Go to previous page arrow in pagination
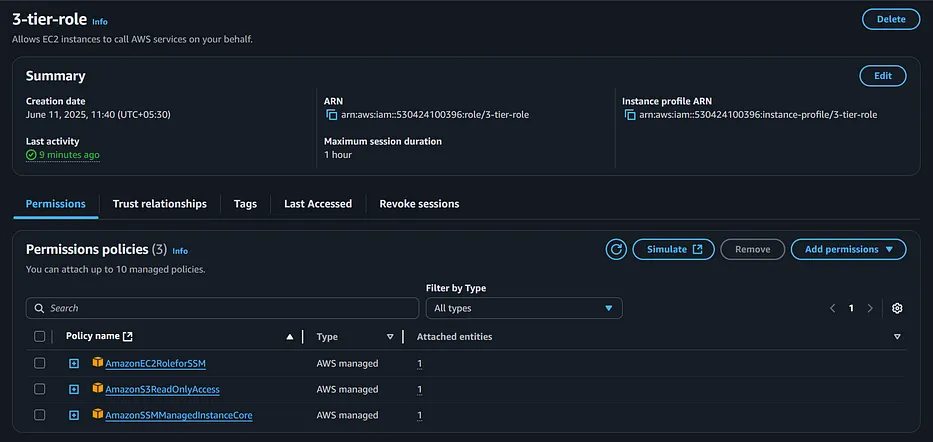The image size is (933, 442). [832, 308]
